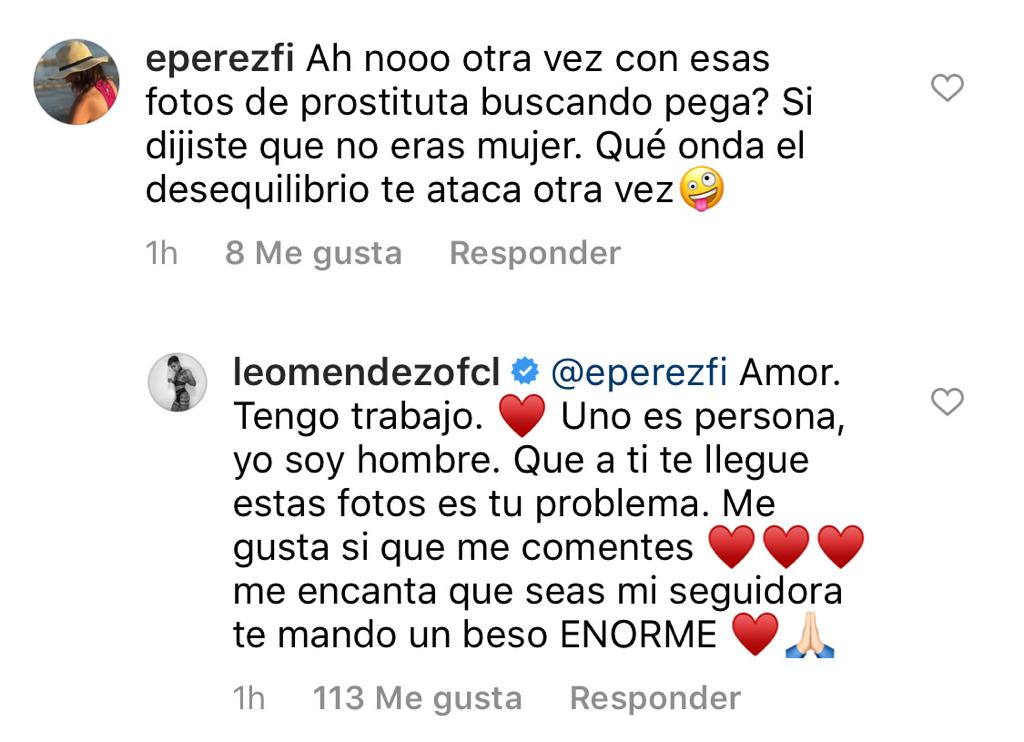Click the verified badge next to leomendezofcl
The width and height of the screenshot is (1024, 742).
pyautogui.click(x=524, y=371)
